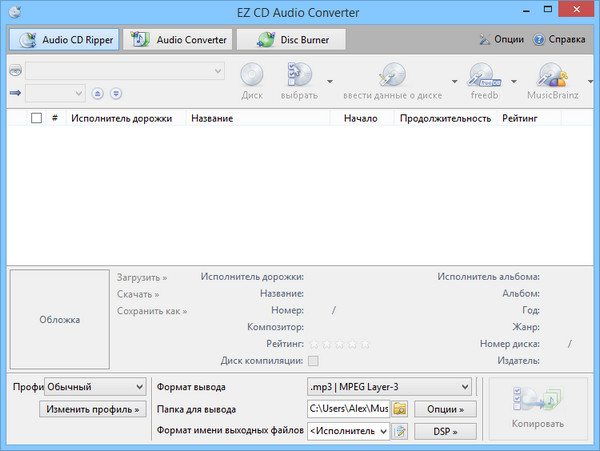Screen dimensions: 600x451
Task: Click the 'выбрать' select tracks icon
Action: click(301, 75)
